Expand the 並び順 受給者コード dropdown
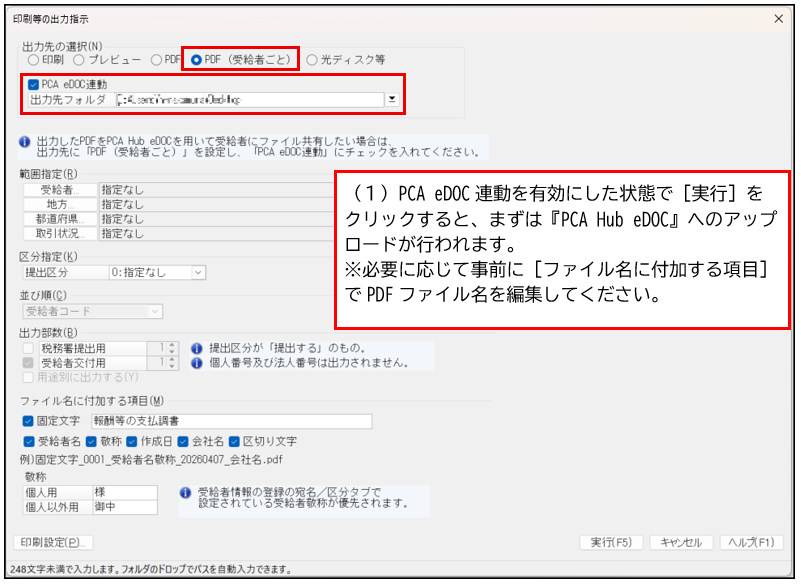Viewport: 801px width, 586px height. pyautogui.click(x=155, y=312)
